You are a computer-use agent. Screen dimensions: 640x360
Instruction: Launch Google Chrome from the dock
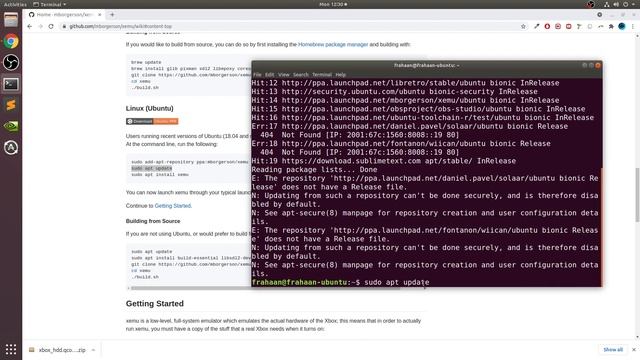coord(11,41)
